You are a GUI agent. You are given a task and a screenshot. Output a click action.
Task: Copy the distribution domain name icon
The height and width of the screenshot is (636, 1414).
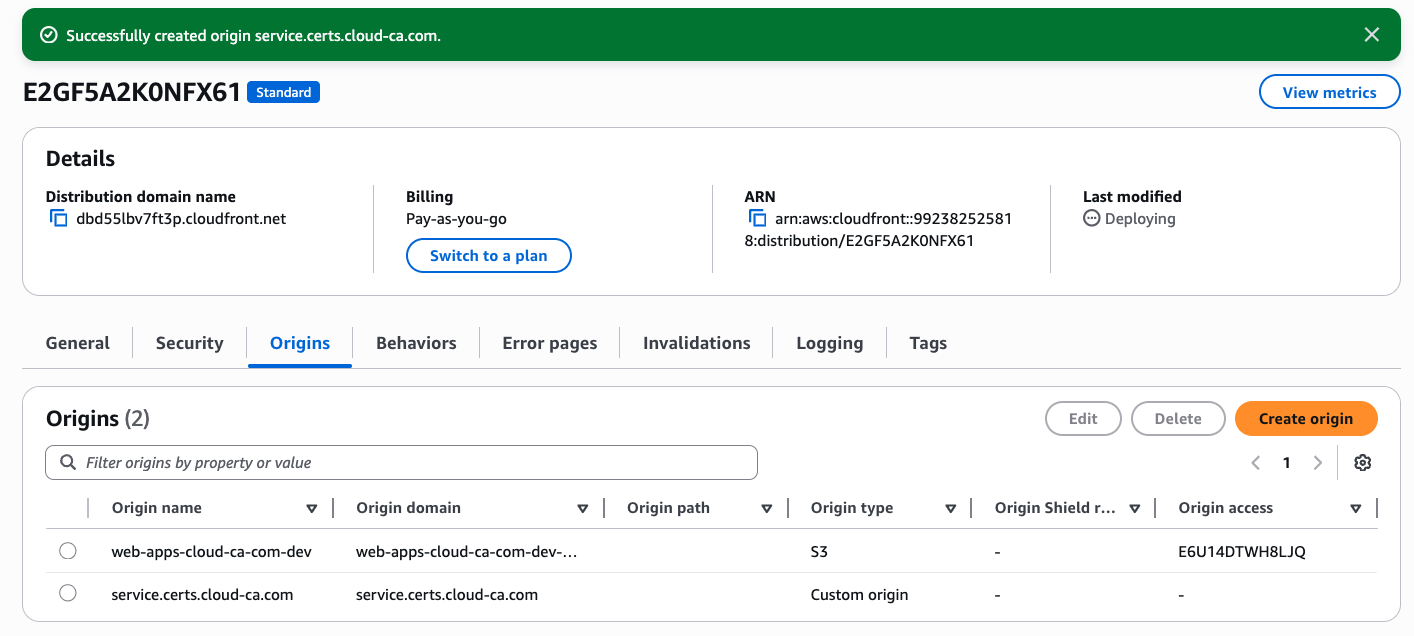58,219
